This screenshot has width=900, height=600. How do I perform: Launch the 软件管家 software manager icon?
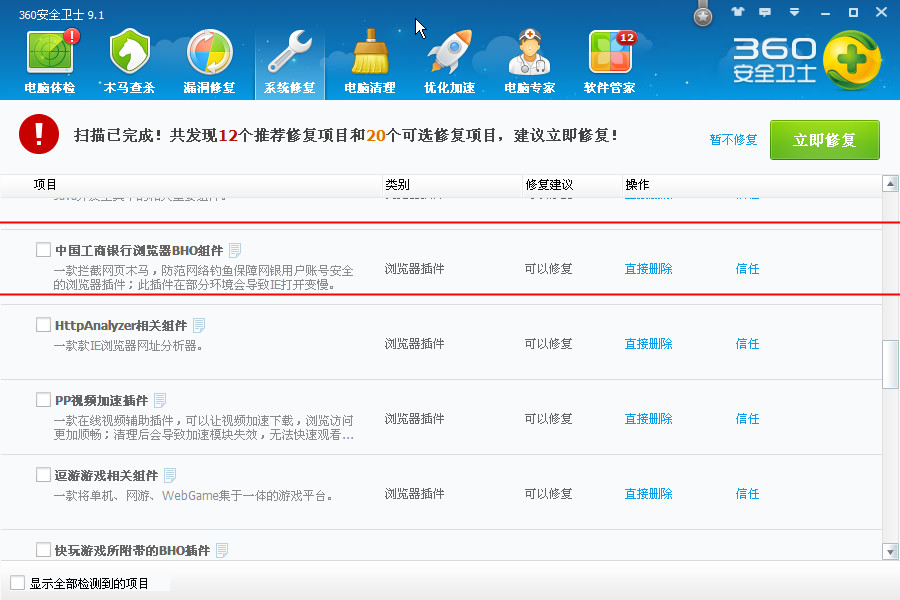coord(609,53)
